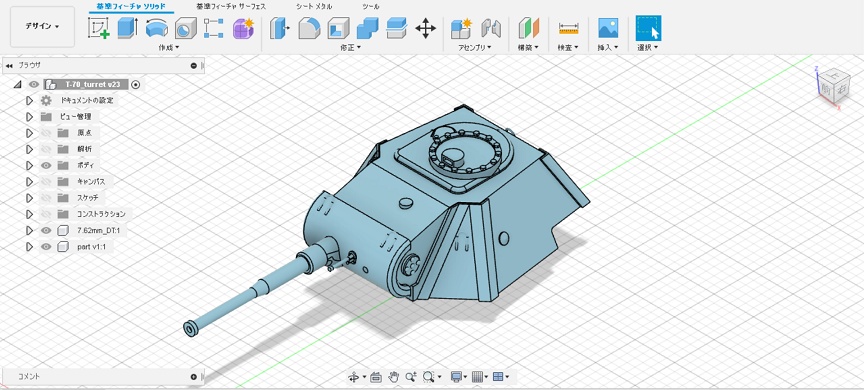
Task: Toggle visibility of port v1:1 component
Action: tap(46, 246)
